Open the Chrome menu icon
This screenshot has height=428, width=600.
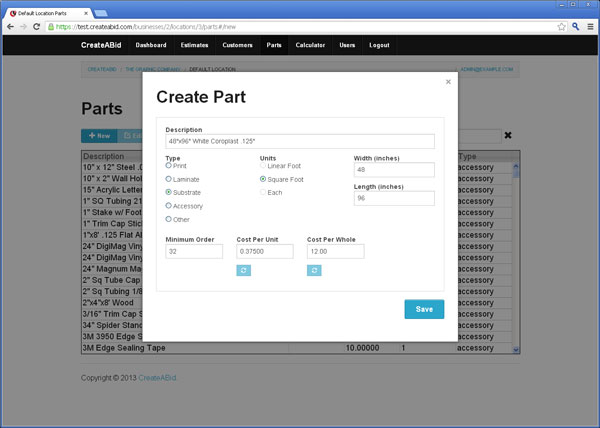coord(588,26)
